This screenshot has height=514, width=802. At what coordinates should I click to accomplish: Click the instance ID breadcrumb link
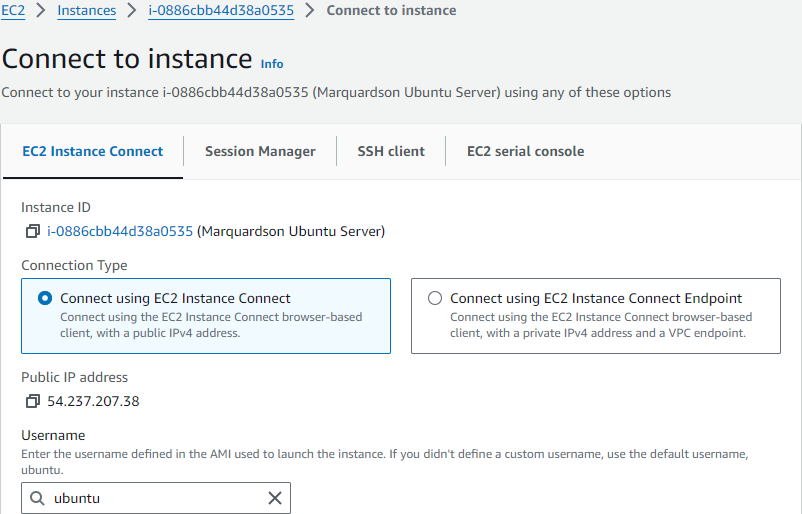(x=220, y=10)
